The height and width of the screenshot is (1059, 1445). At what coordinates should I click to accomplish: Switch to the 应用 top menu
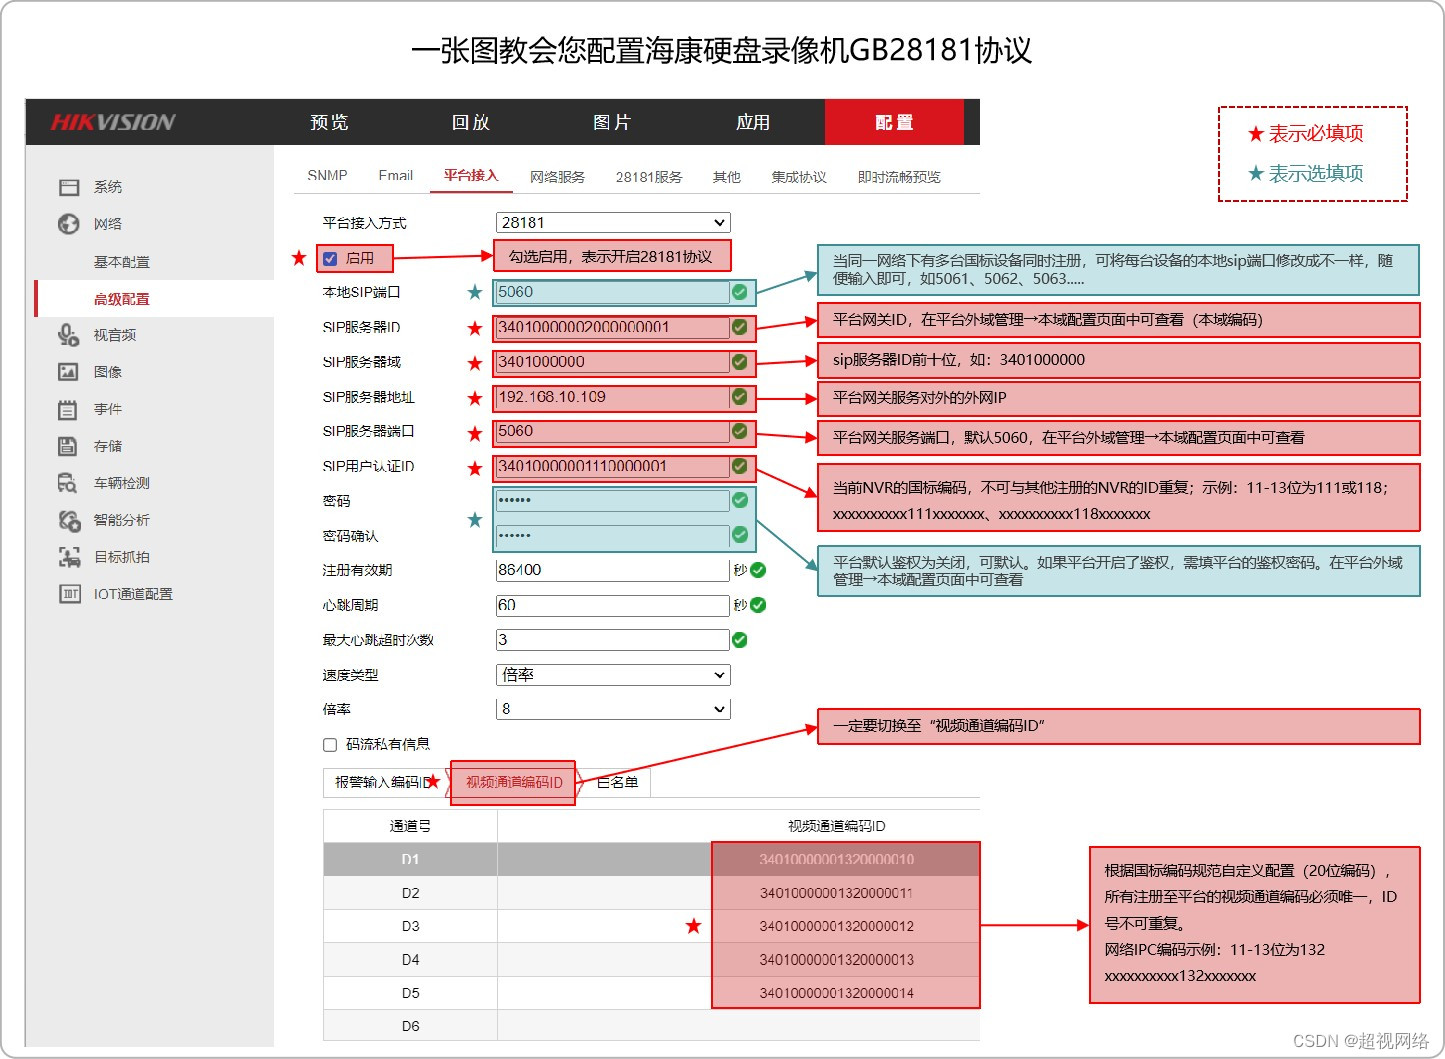(x=753, y=122)
